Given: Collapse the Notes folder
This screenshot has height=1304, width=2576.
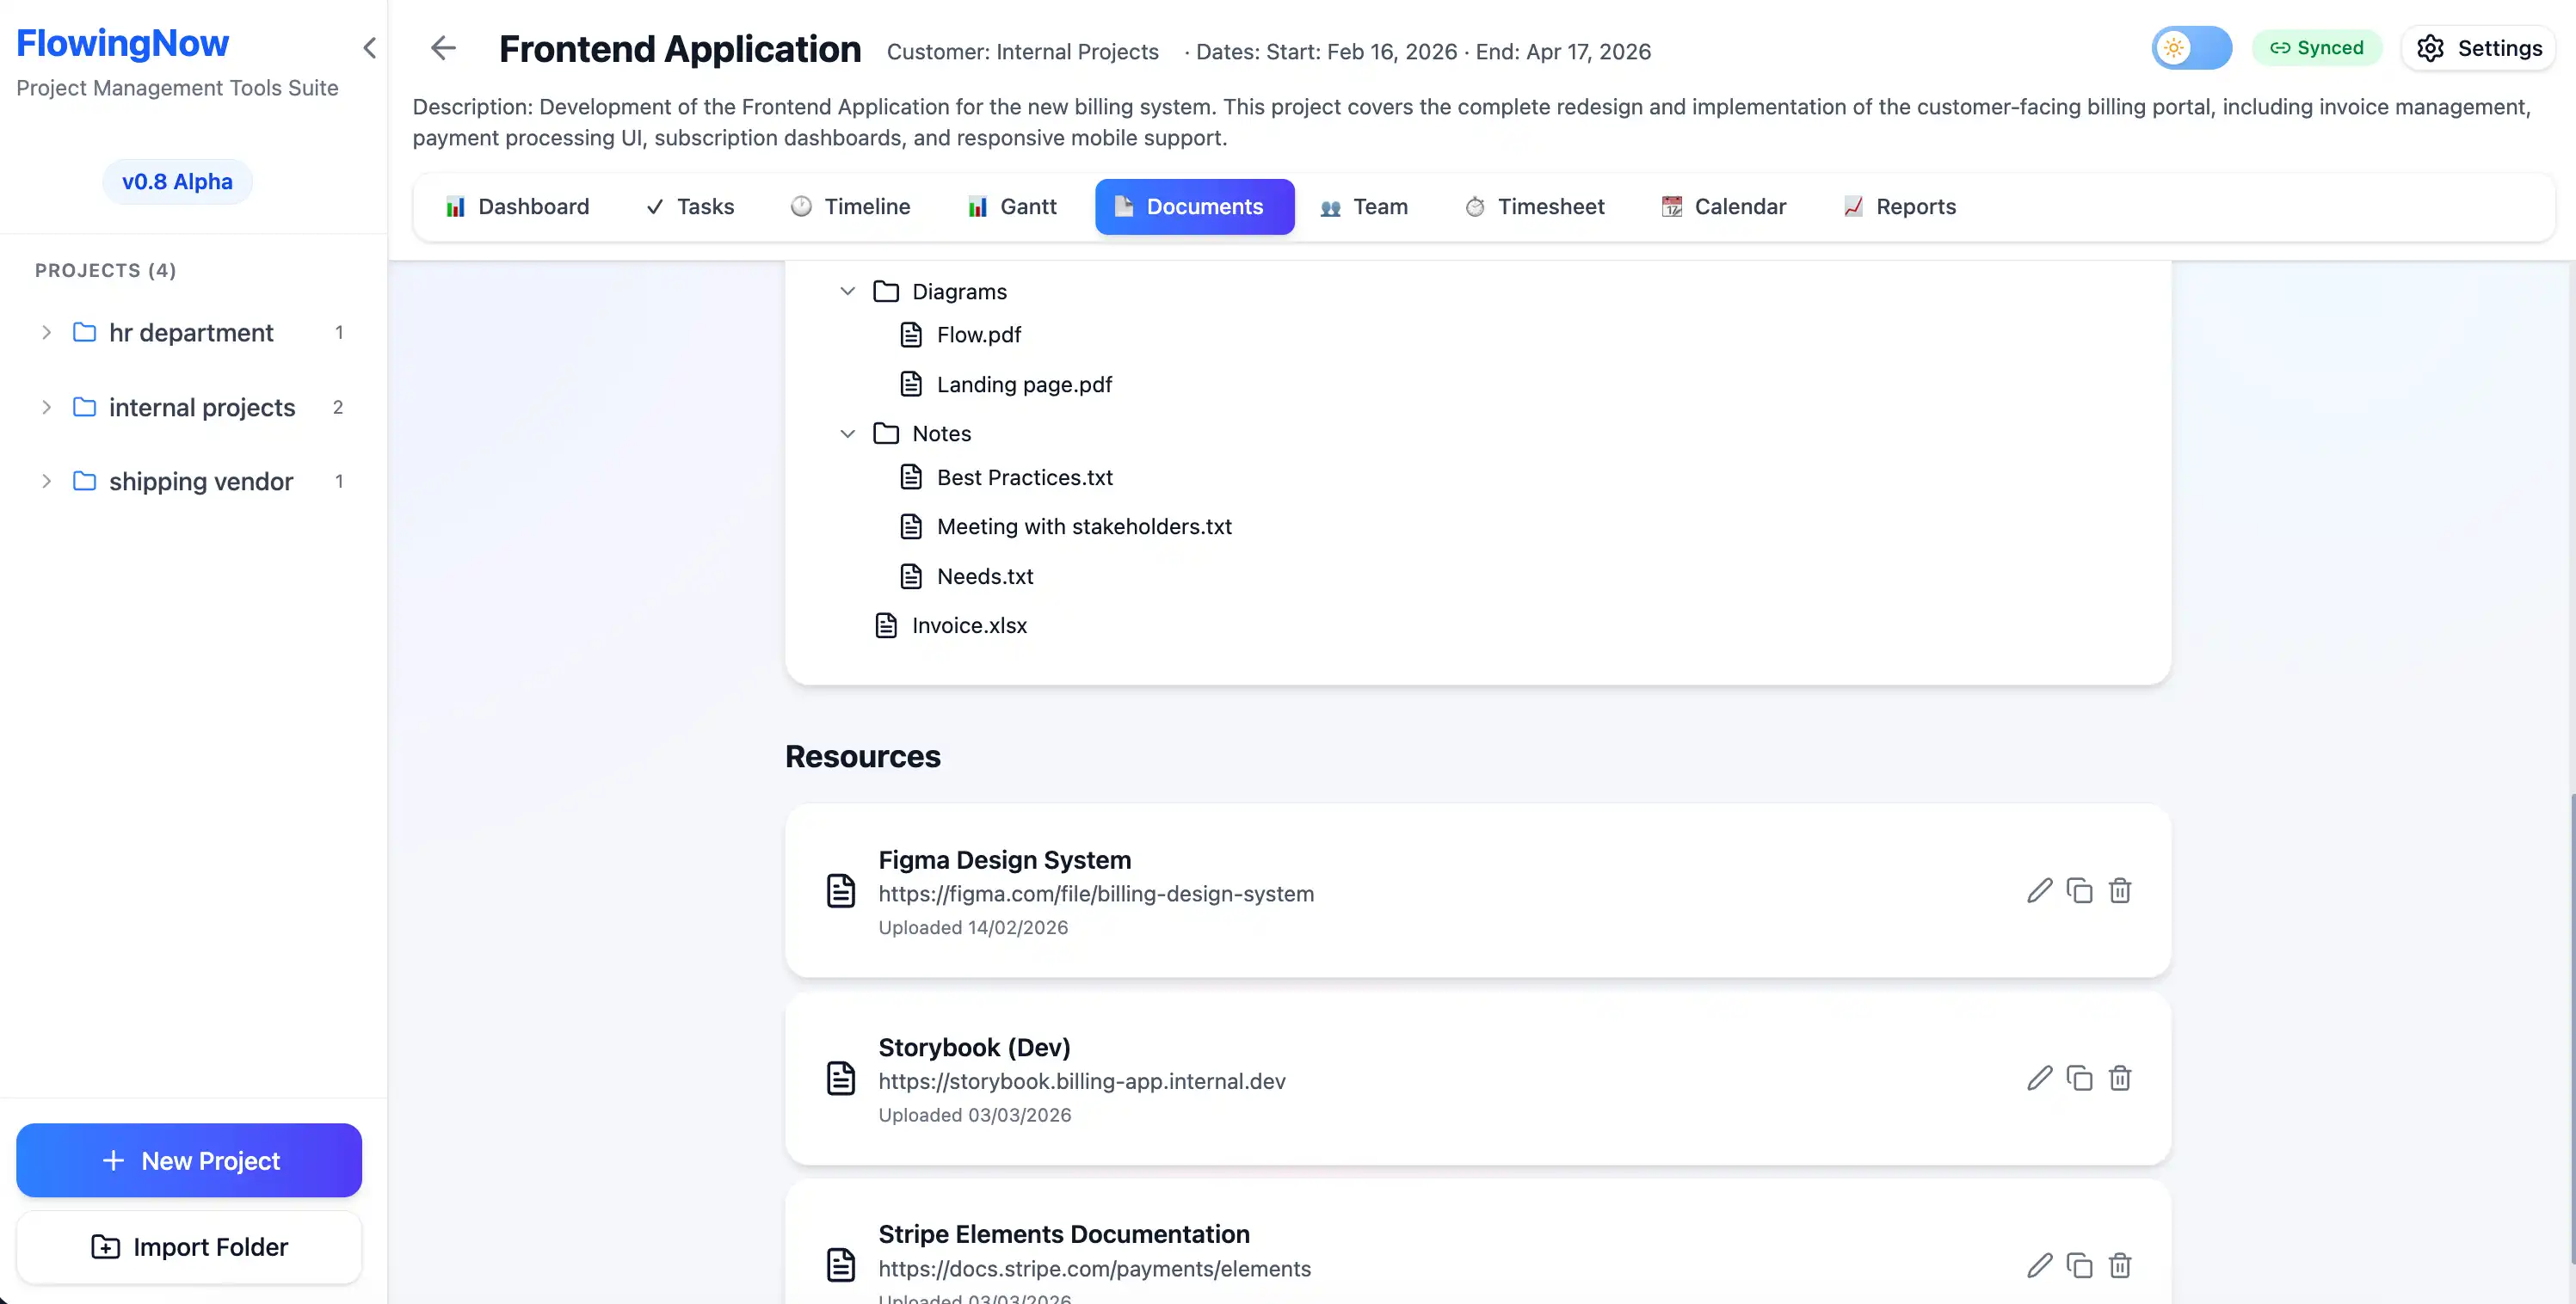Looking at the screenshot, I should (847, 433).
